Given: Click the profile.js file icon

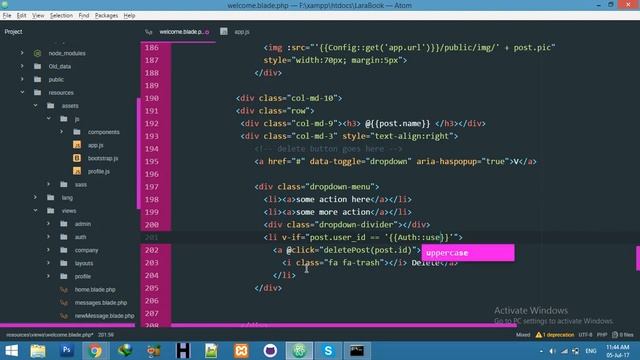Looking at the screenshot, I should pos(77,171).
